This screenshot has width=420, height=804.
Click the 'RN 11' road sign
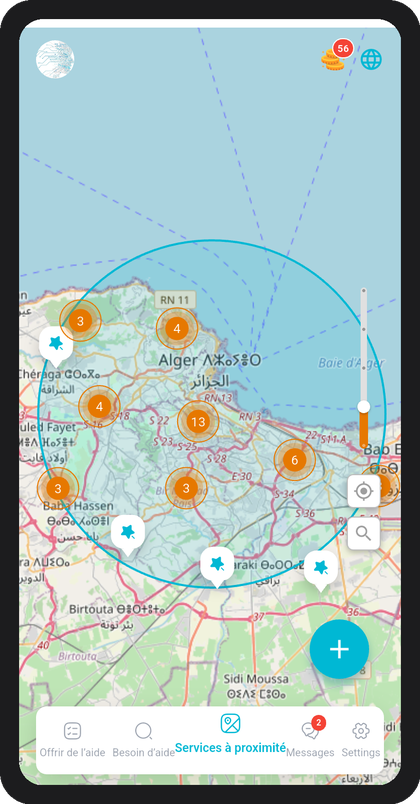point(175,299)
